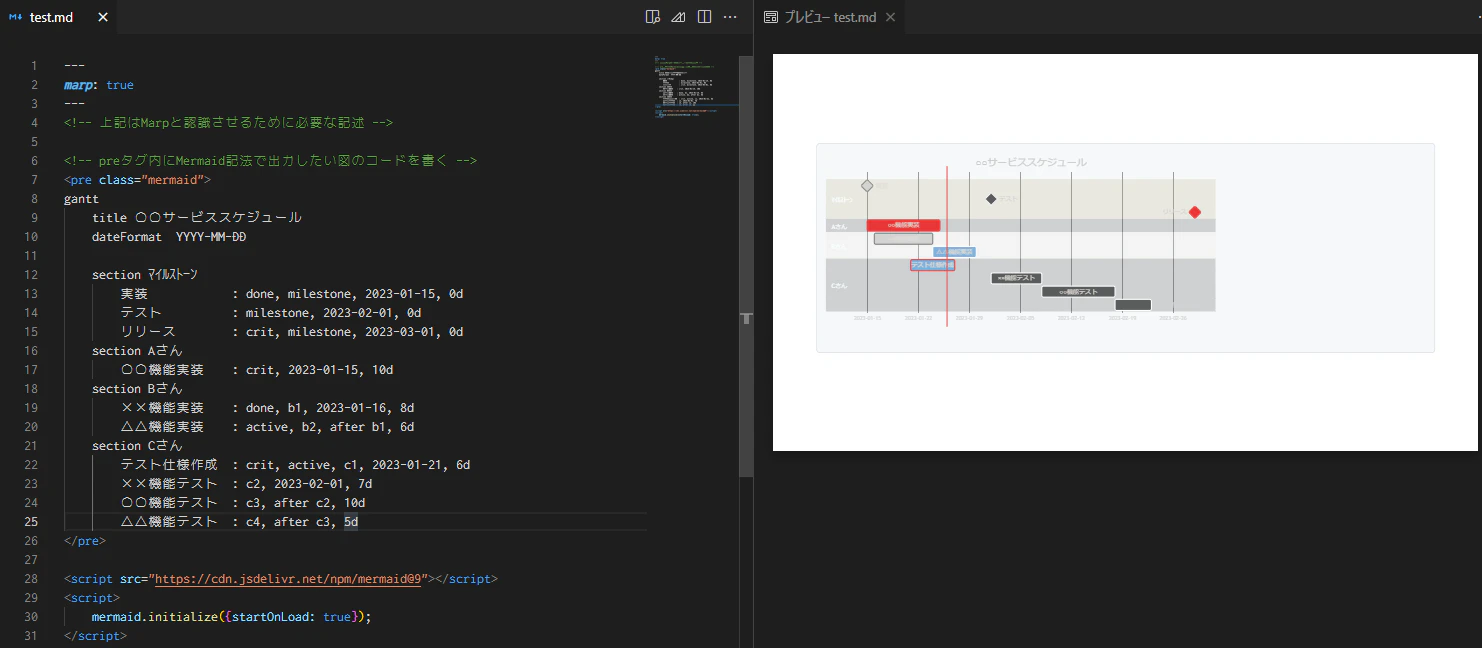Click the editor vertical scrollbar thumb
This screenshot has height=648, width=1482.
745,265
